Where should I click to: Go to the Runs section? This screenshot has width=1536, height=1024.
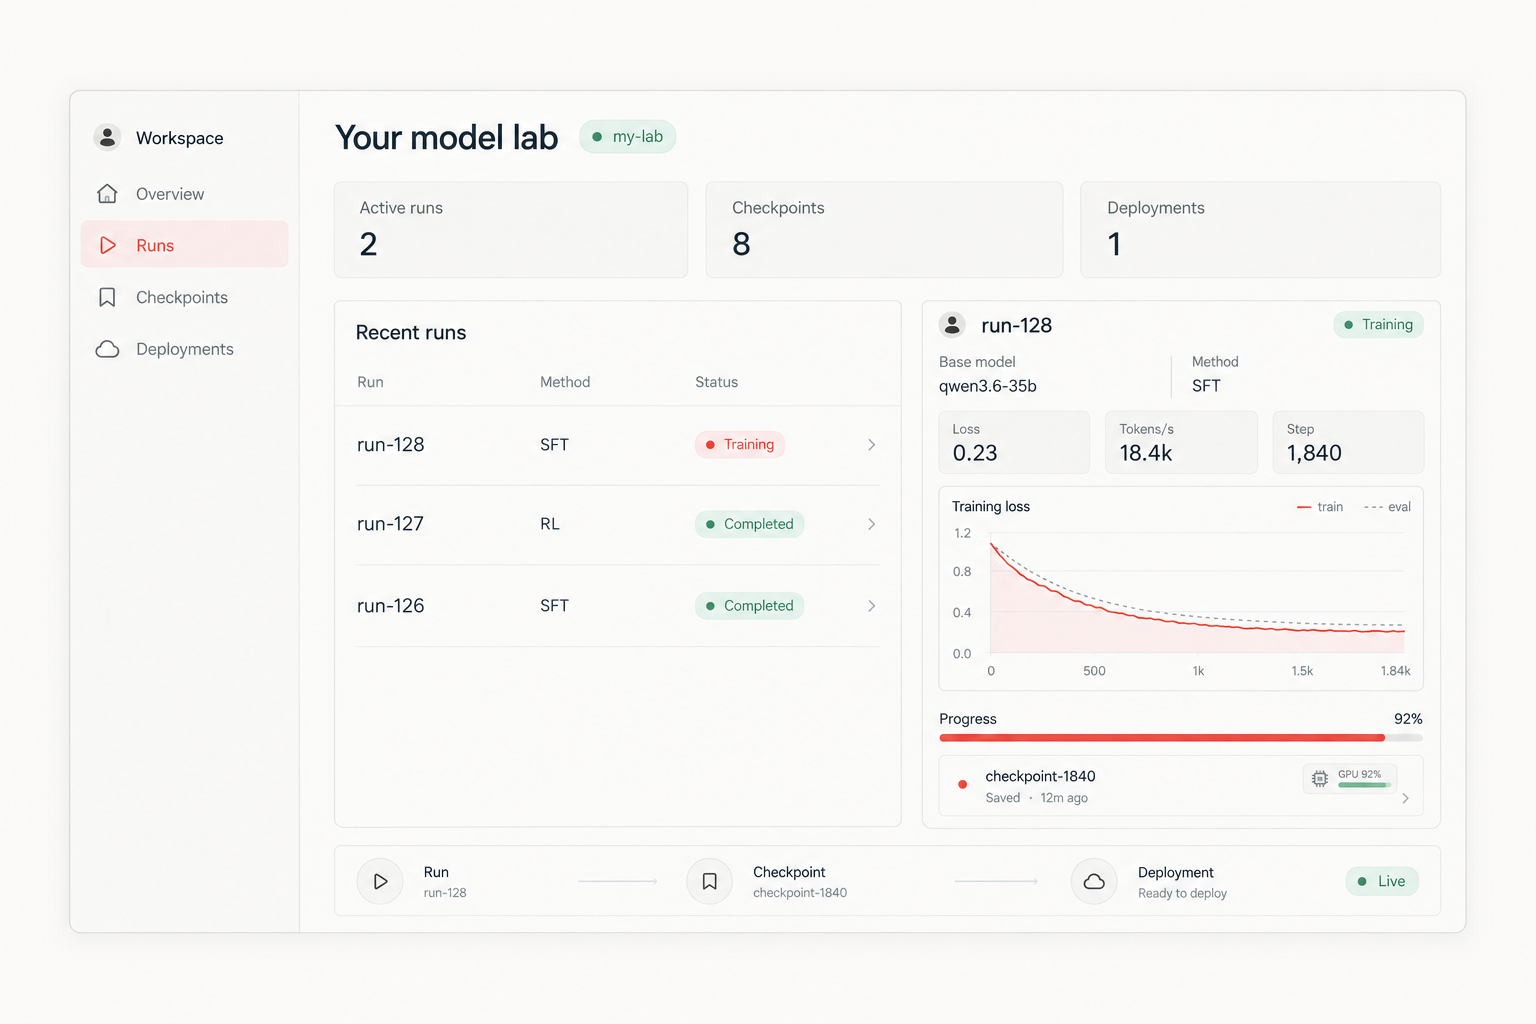[185, 245]
